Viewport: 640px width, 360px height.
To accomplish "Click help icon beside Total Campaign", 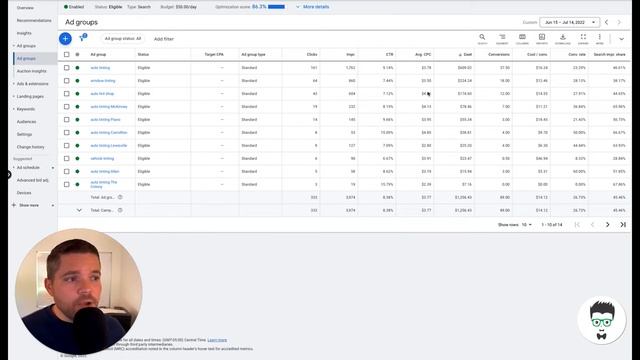I will [120, 210].
